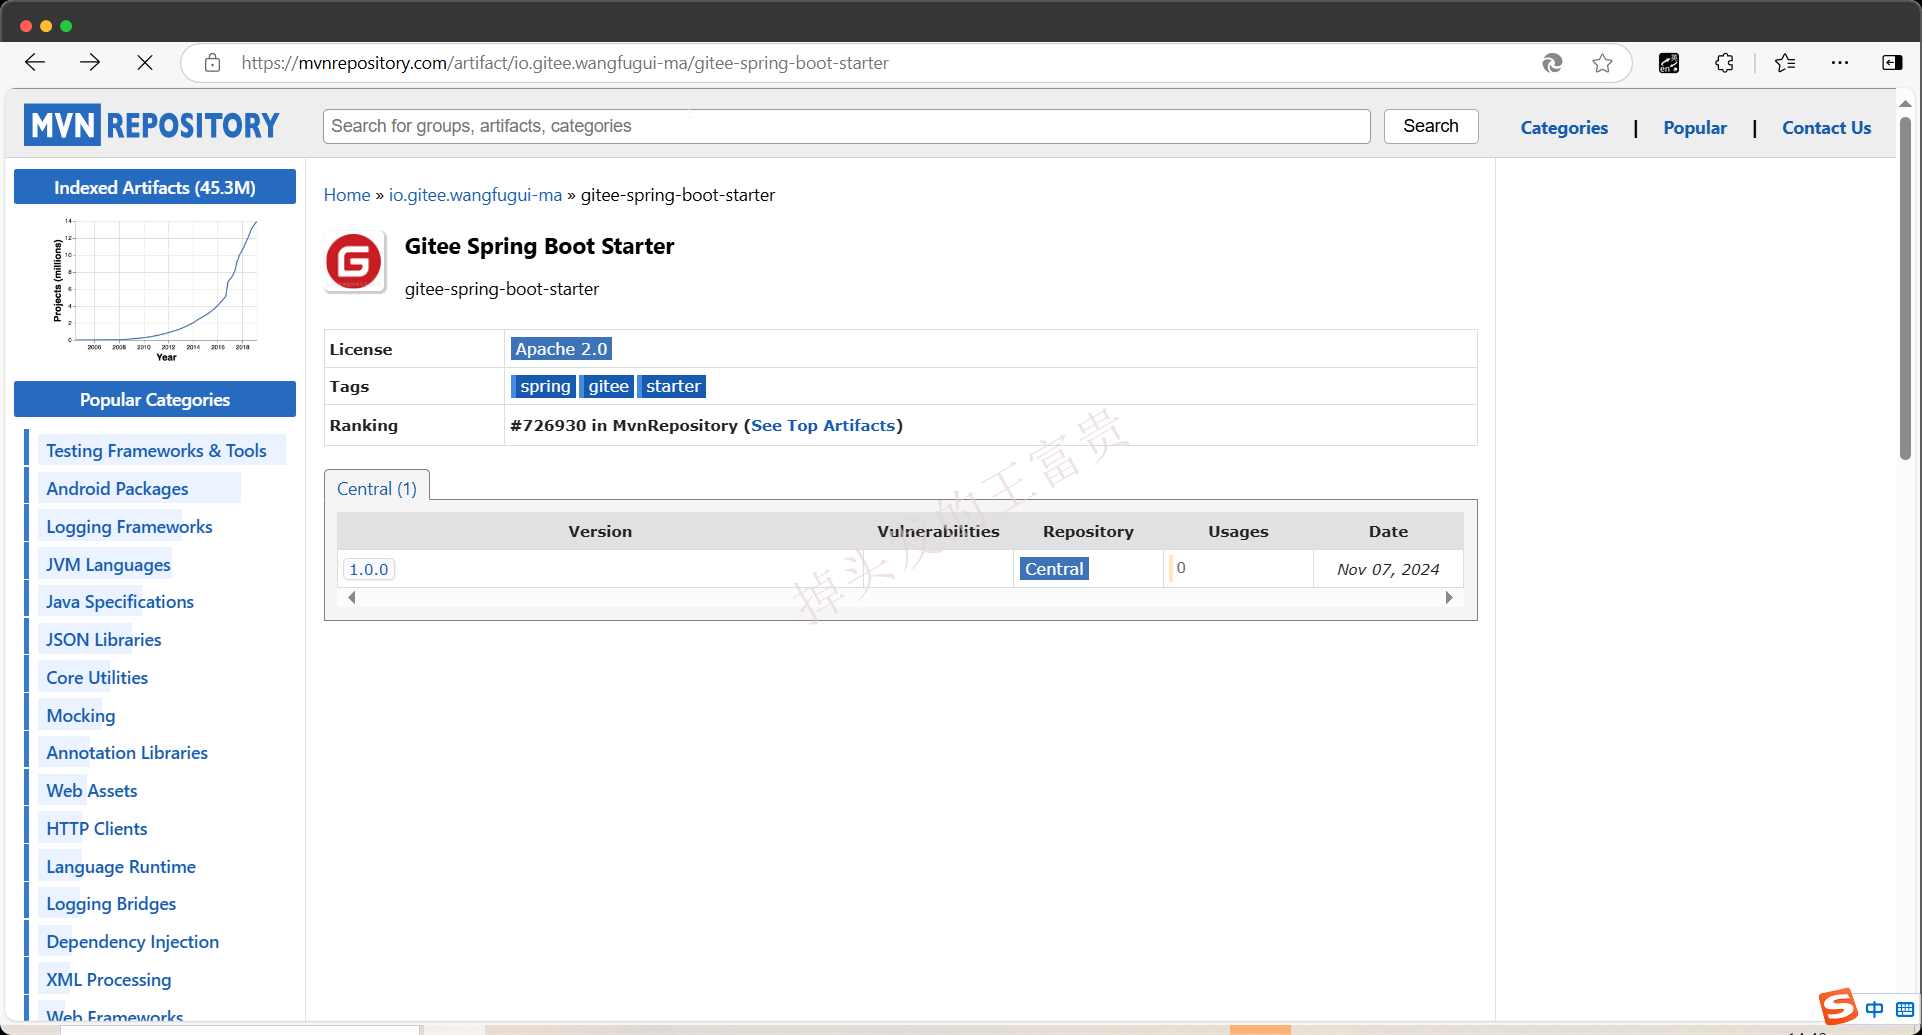Click the page vertical scrollbar thumb
This screenshot has height=1035, width=1922.
[x=1905, y=288]
